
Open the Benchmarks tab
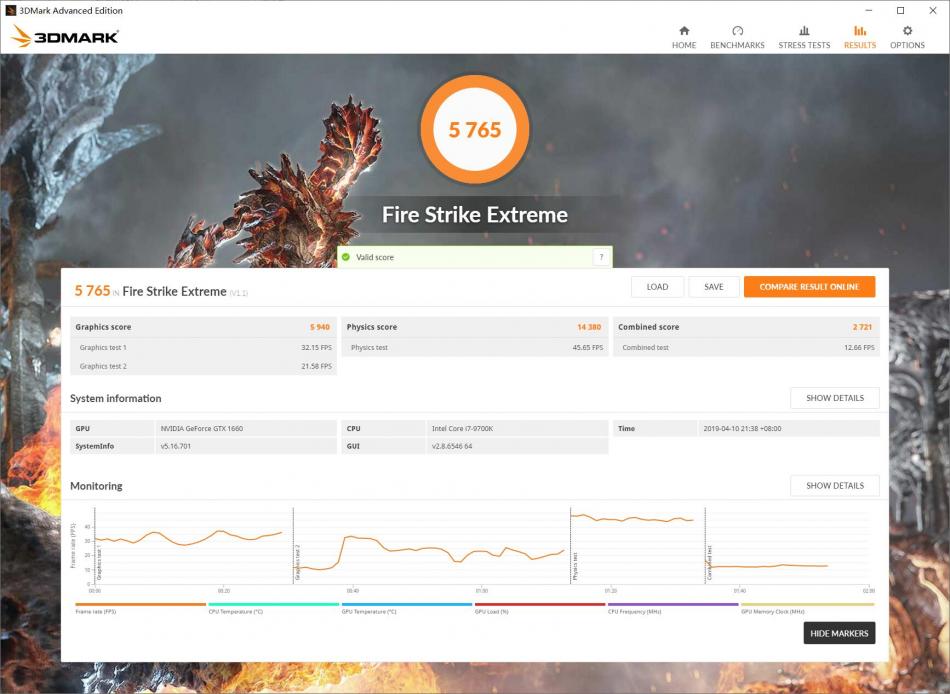click(x=738, y=40)
